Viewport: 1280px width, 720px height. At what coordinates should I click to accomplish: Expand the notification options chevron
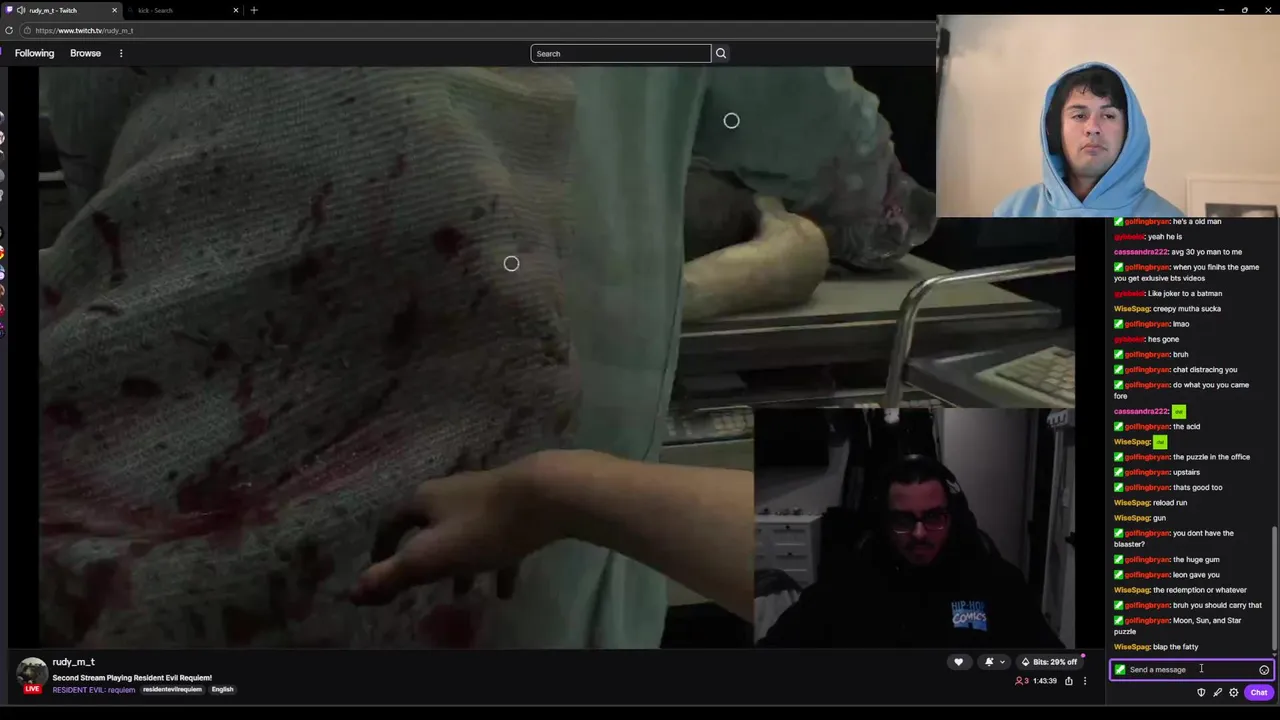(1002, 662)
